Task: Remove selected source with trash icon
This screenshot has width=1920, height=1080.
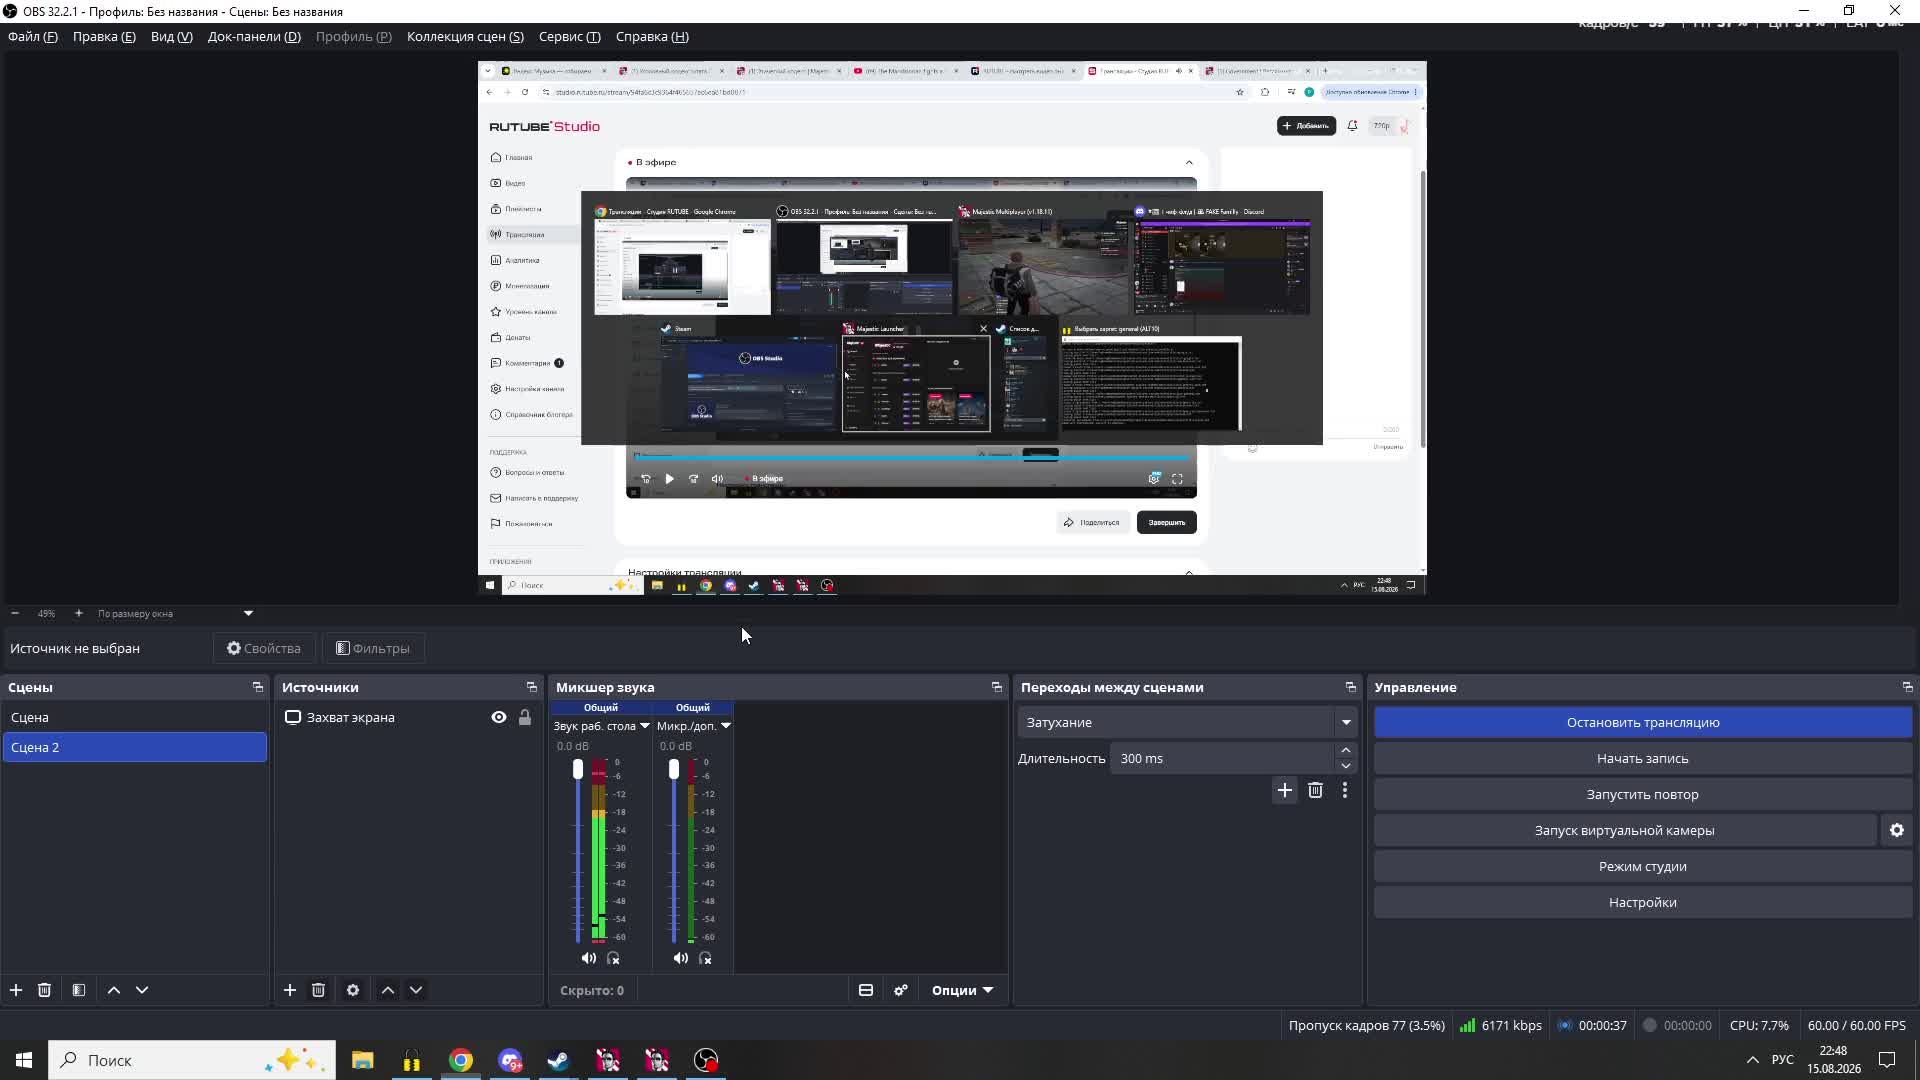Action: (318, 990)
